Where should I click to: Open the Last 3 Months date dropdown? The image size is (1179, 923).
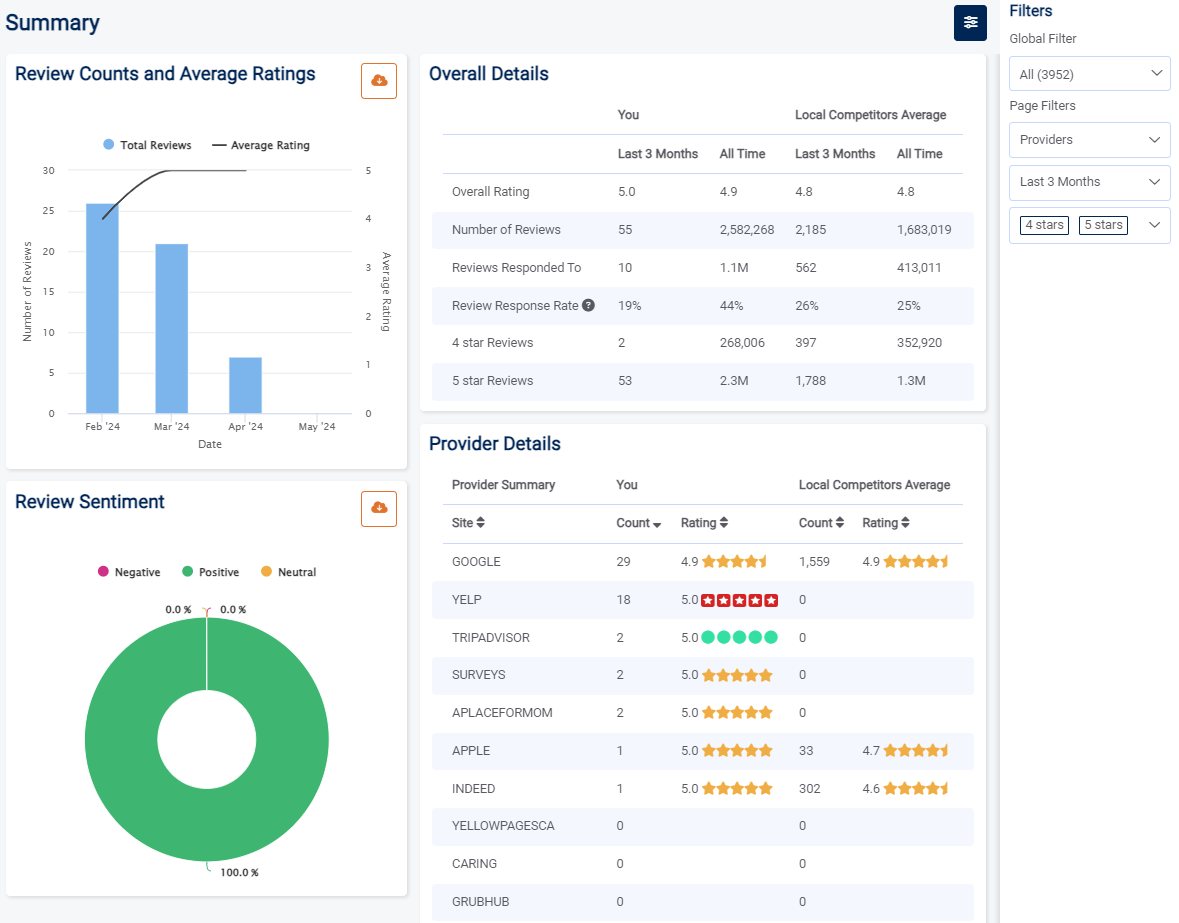[1089, 182]
